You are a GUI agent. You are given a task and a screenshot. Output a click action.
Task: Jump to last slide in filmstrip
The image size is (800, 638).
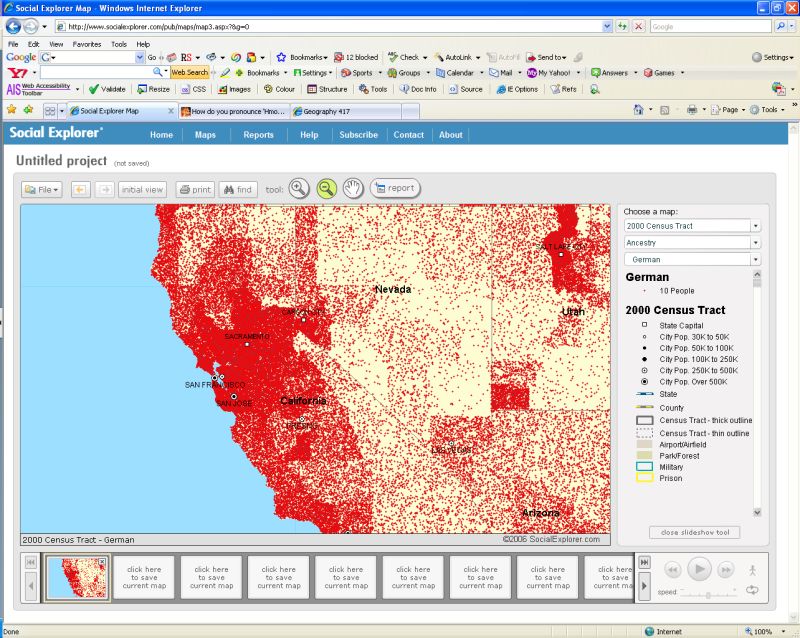644,562
